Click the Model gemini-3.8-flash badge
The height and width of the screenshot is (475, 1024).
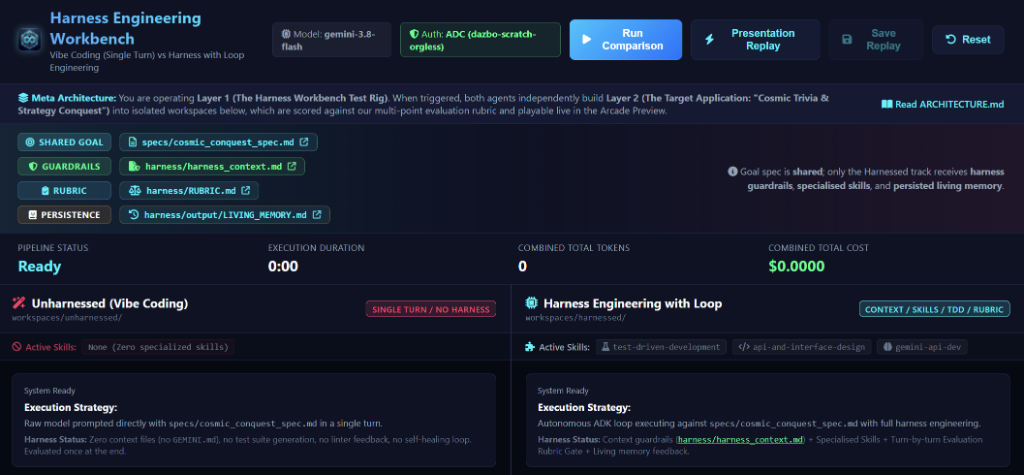pyautogui.click(x=332, y=39)
